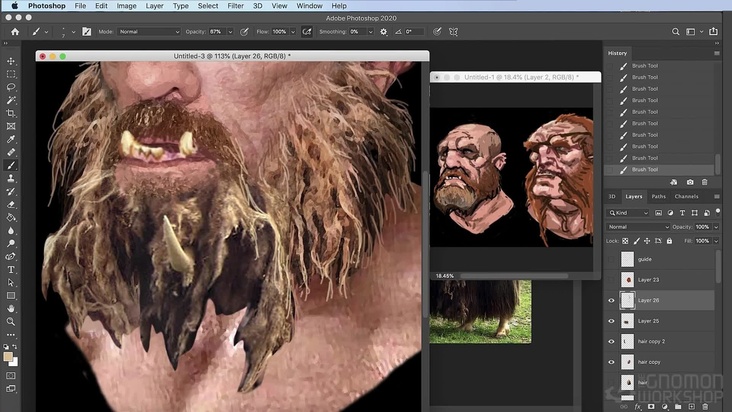Select the Frame tool
This screenshot has height=412, width=732.
[11, 126]
